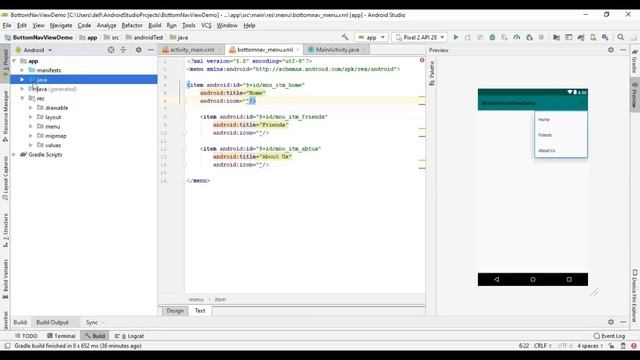This screenshot has height=360, width=640.
Task: Select the Build Output tab
Action: [x=52, y=322]
